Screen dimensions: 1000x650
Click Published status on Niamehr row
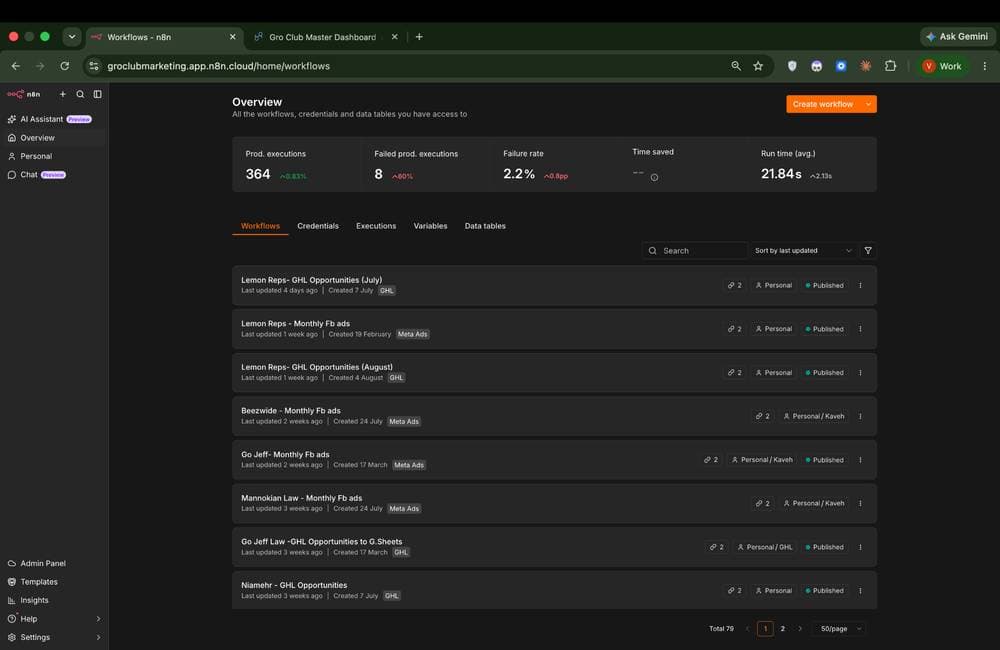(824, 591)
